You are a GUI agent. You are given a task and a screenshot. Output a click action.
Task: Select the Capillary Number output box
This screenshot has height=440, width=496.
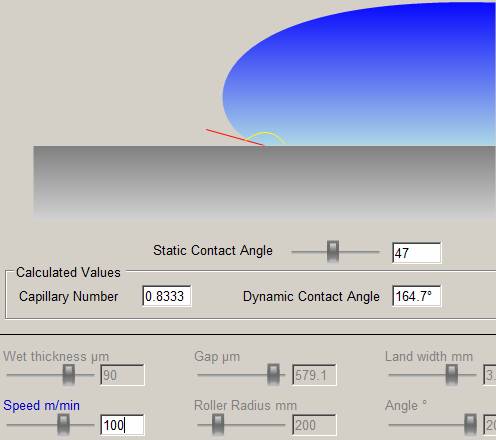click(167, 296)
